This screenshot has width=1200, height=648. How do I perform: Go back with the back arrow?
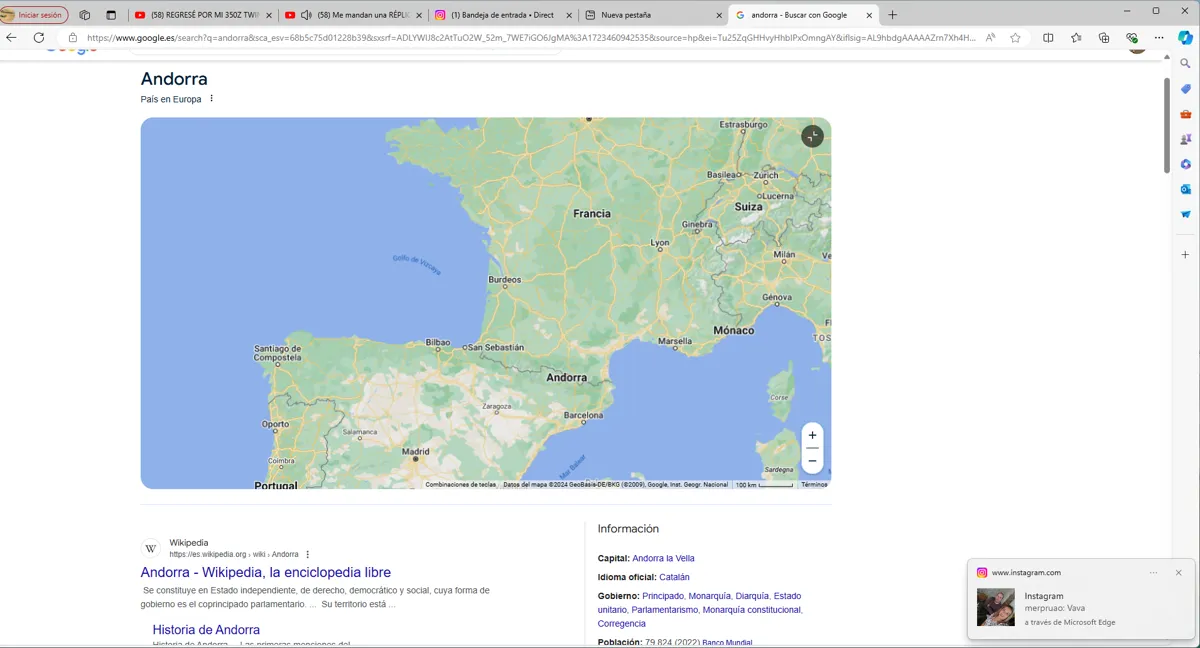tap(12, 38)
